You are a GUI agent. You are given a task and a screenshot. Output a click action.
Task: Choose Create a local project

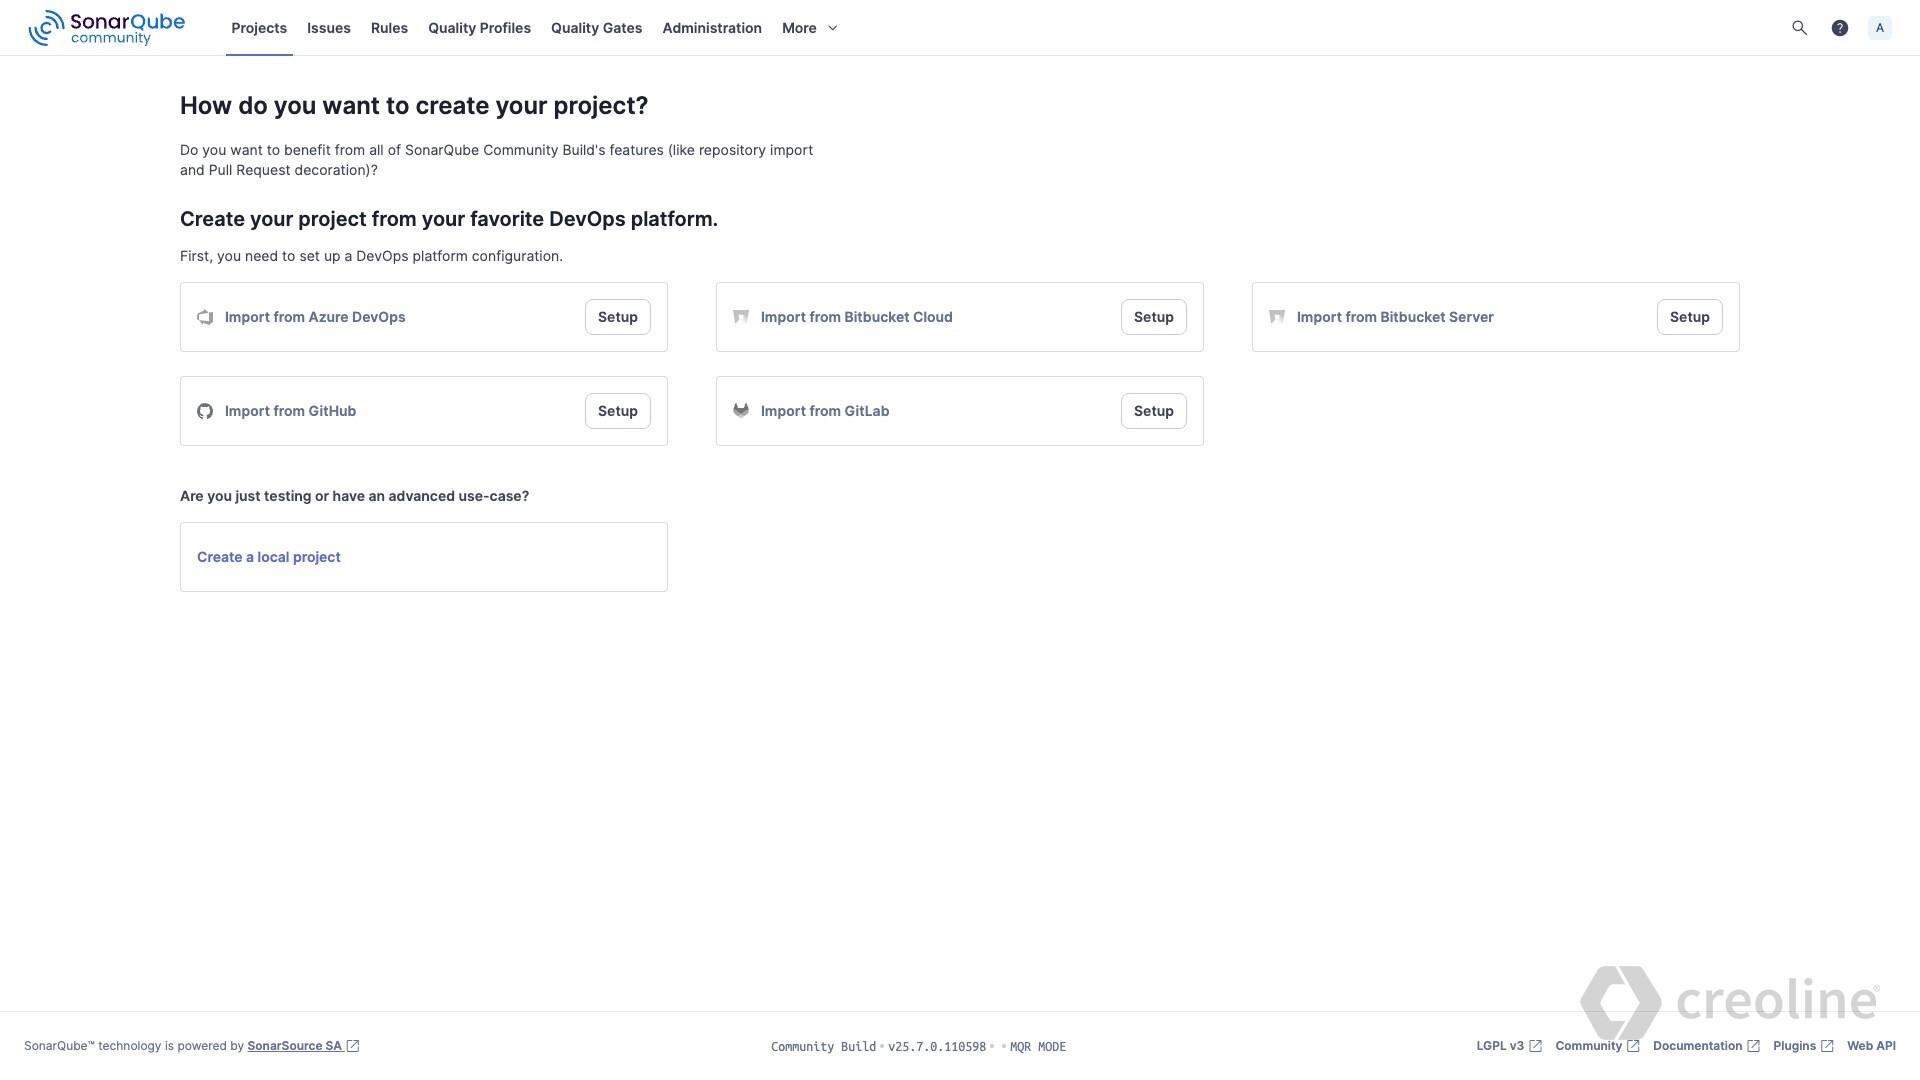[269, 557]
